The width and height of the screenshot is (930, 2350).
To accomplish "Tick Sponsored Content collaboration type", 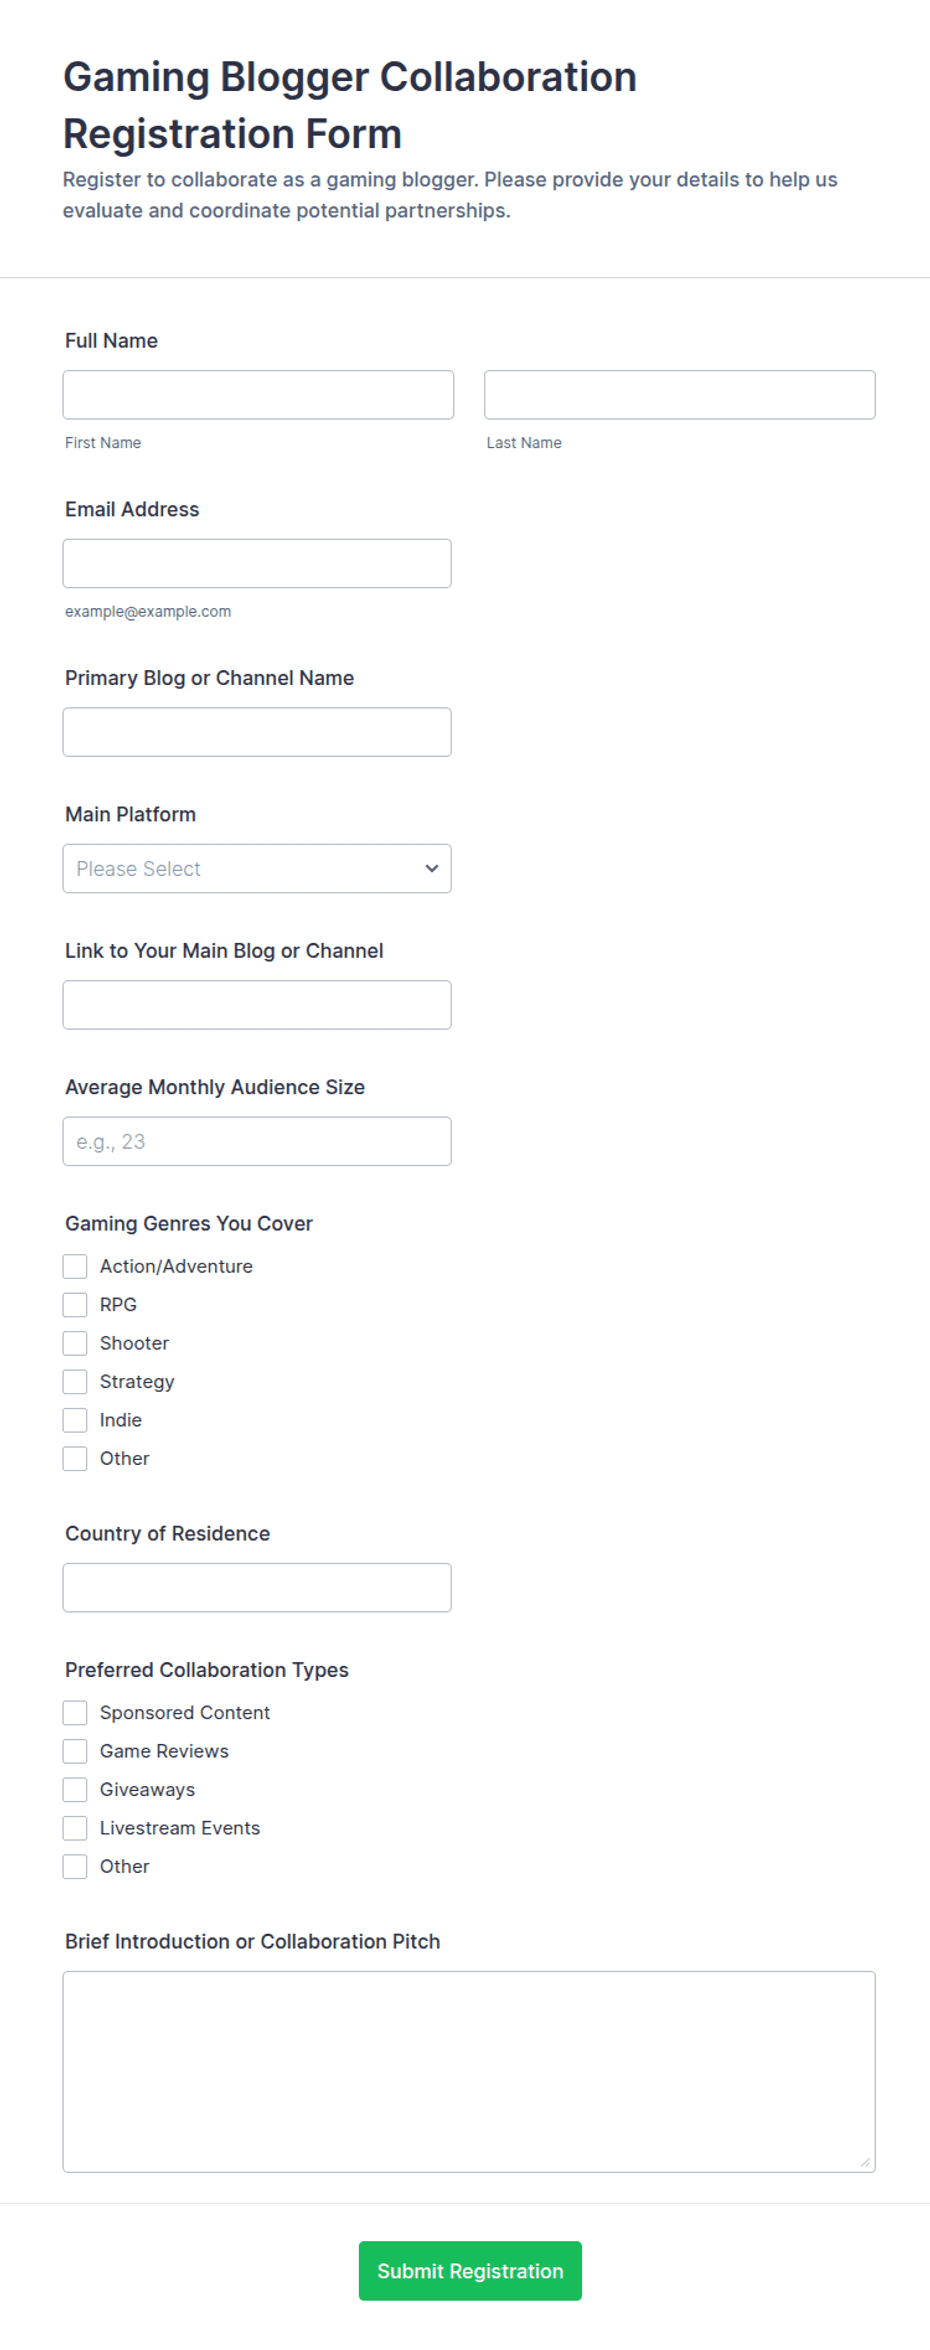I will (x=75, y=1712).
